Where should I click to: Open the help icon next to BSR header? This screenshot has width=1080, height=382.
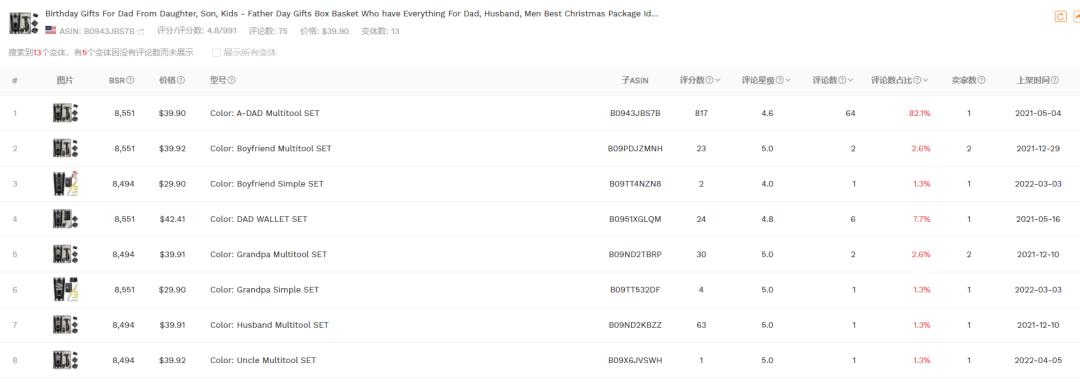tap(130, 81)
